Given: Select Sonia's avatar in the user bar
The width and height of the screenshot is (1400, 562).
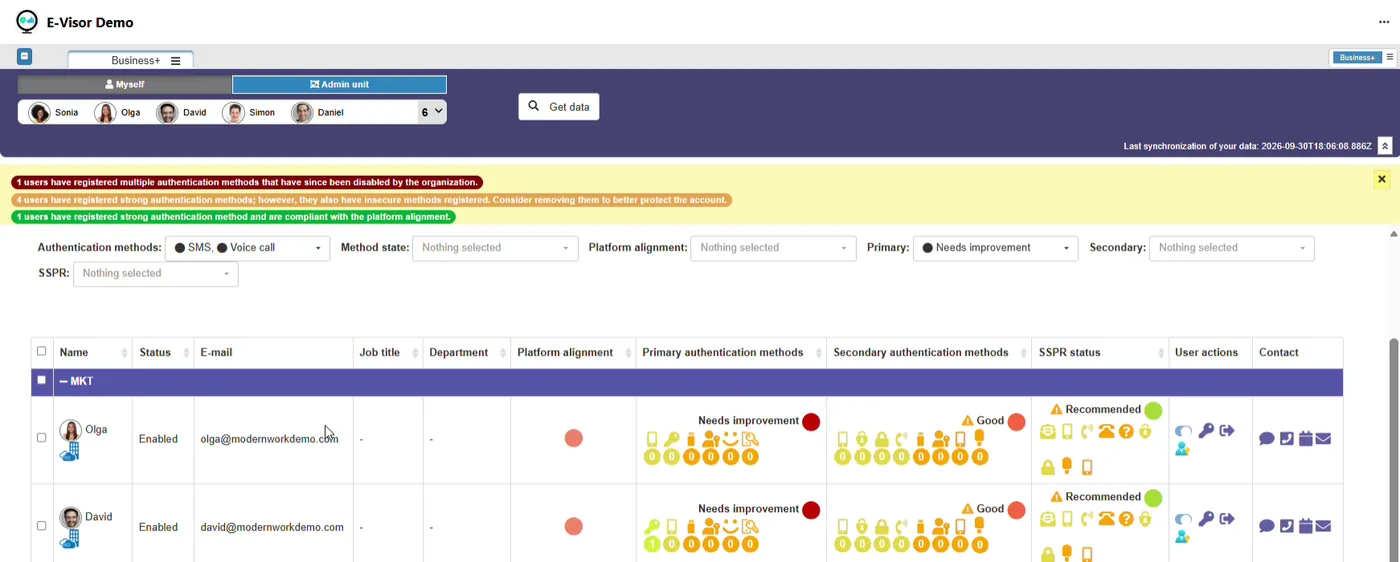Looking at the screenshot, I should pyautogui.click(x=40, y=113).
